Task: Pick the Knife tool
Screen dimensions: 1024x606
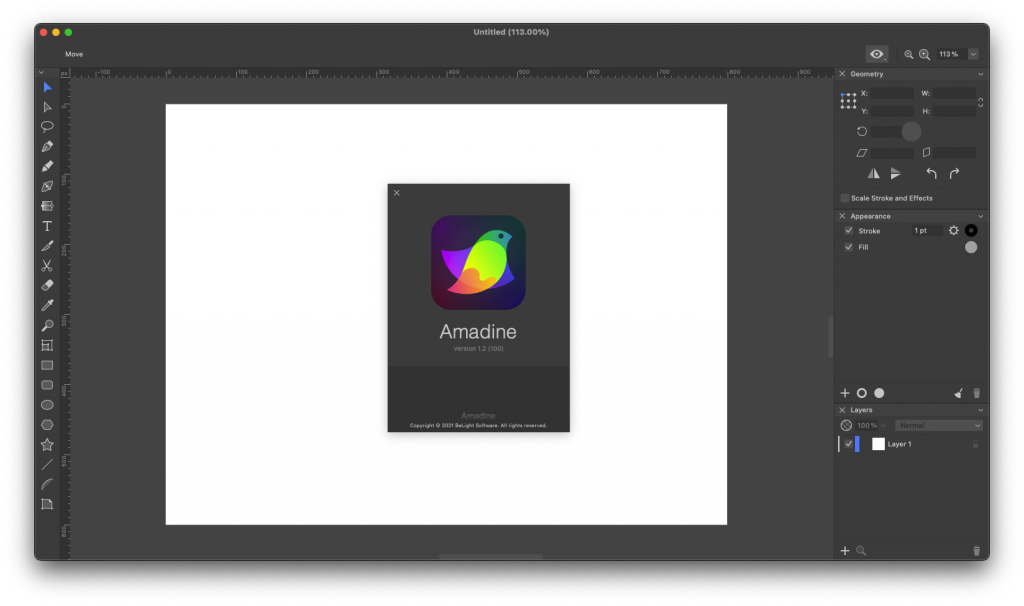Action: click(x=47, y=246)
